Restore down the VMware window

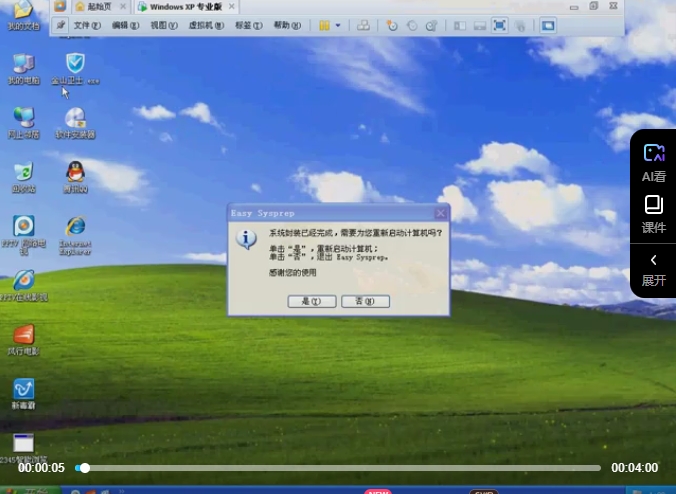click(x=594, y=6)
